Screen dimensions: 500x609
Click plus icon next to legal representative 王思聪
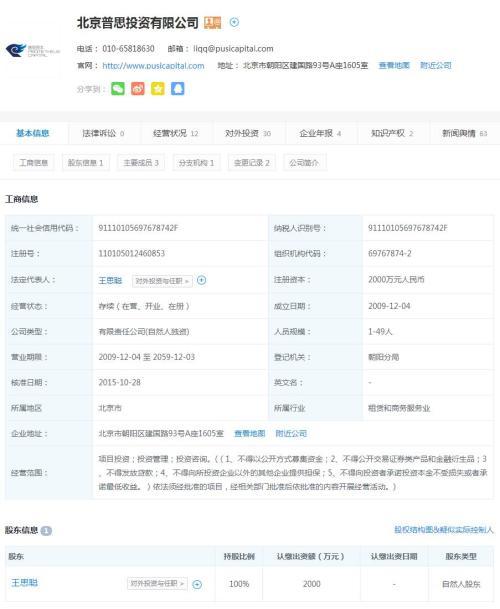point(202,280)
